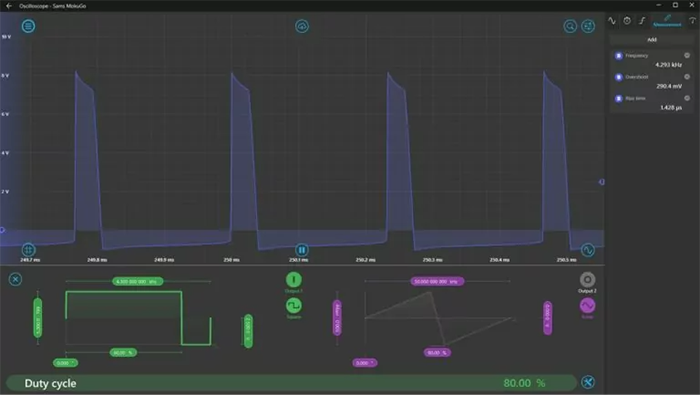This screenshot has height=395, width=700.
Task: Toggle Output 1 power on or off
Action: (294, 280)
